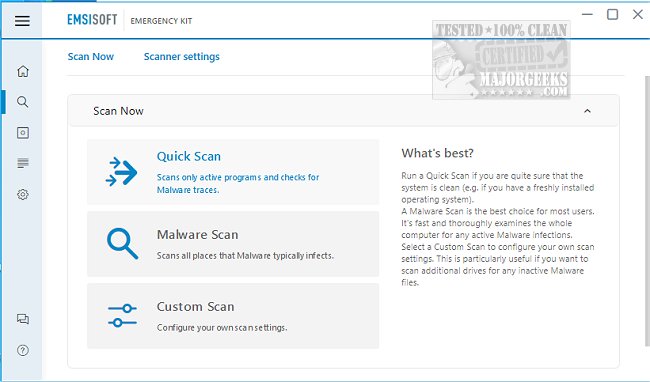Image resolution: width=650 pixels, height=382 pixels.
Task: Start a Quick Scan
Action: [x=233, y=172]
